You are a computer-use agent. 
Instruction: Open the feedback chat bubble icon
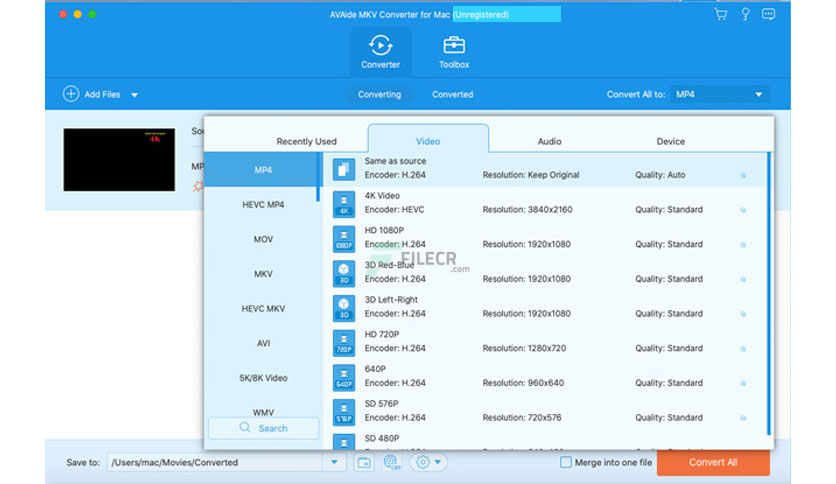(x=768, y=14)
